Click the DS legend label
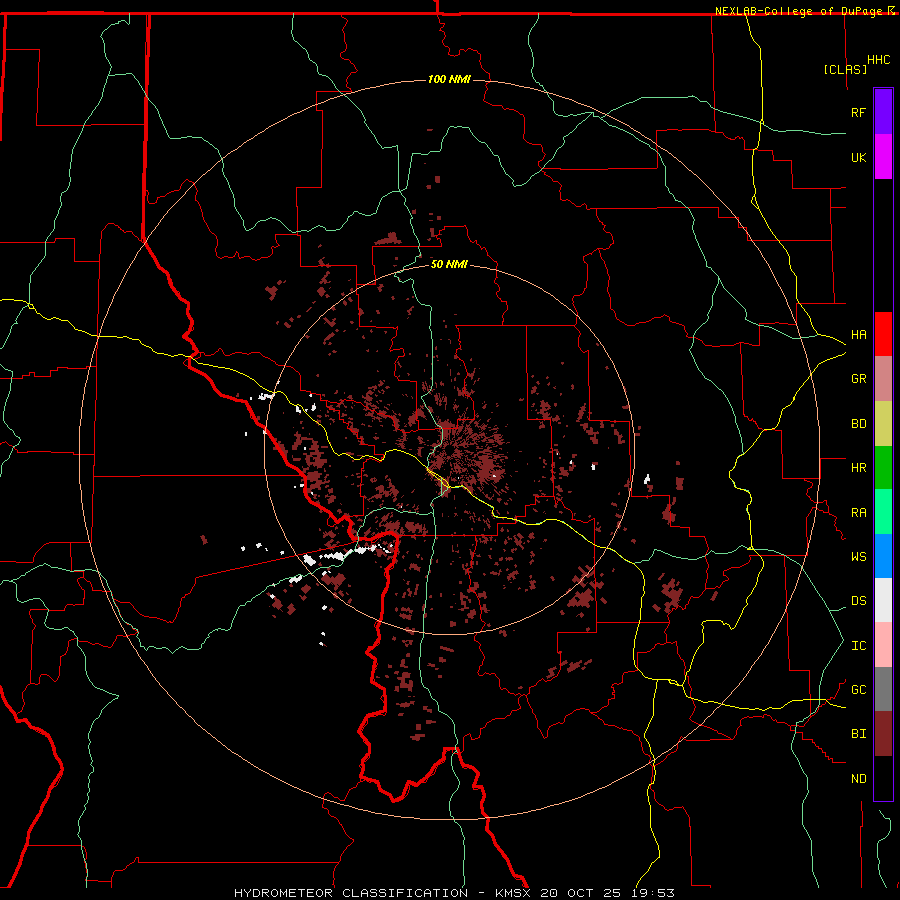This screenshot has width=900, height=900. point(858,601)
